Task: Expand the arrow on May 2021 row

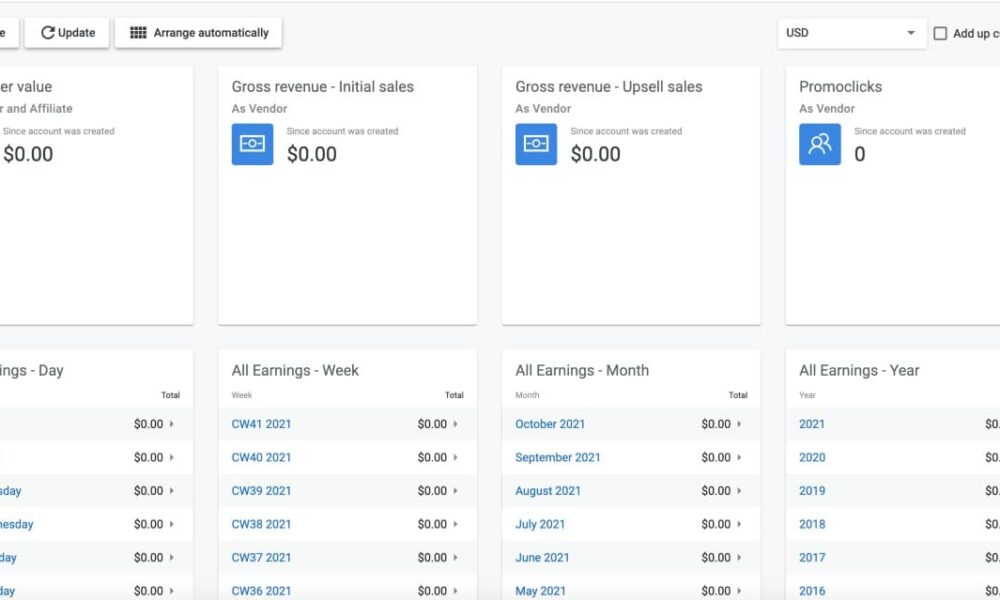Action: point(739,591)
